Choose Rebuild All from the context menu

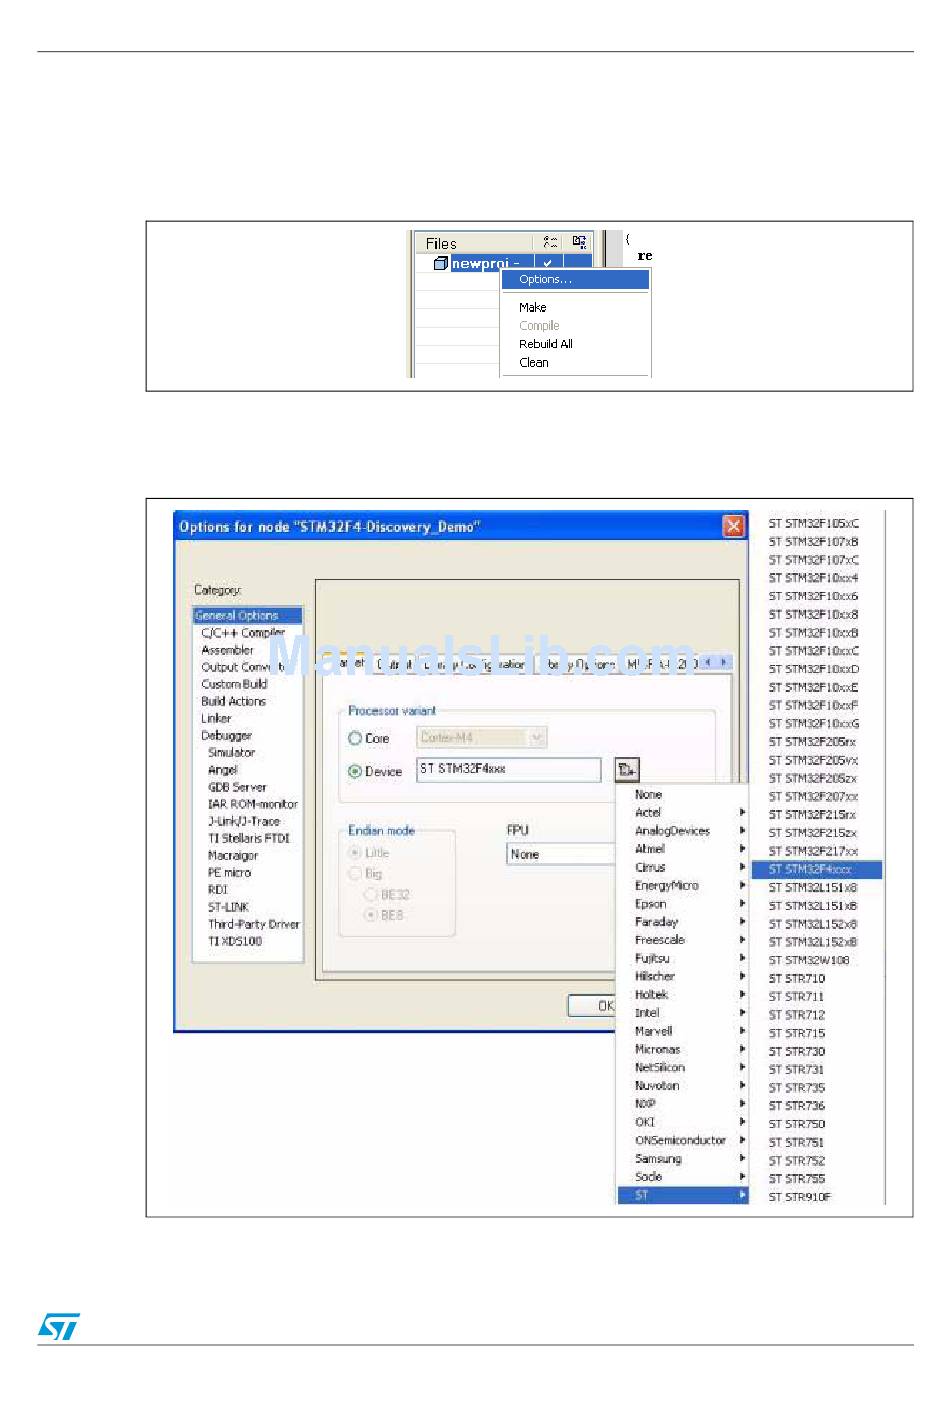[x=546, y=343]
